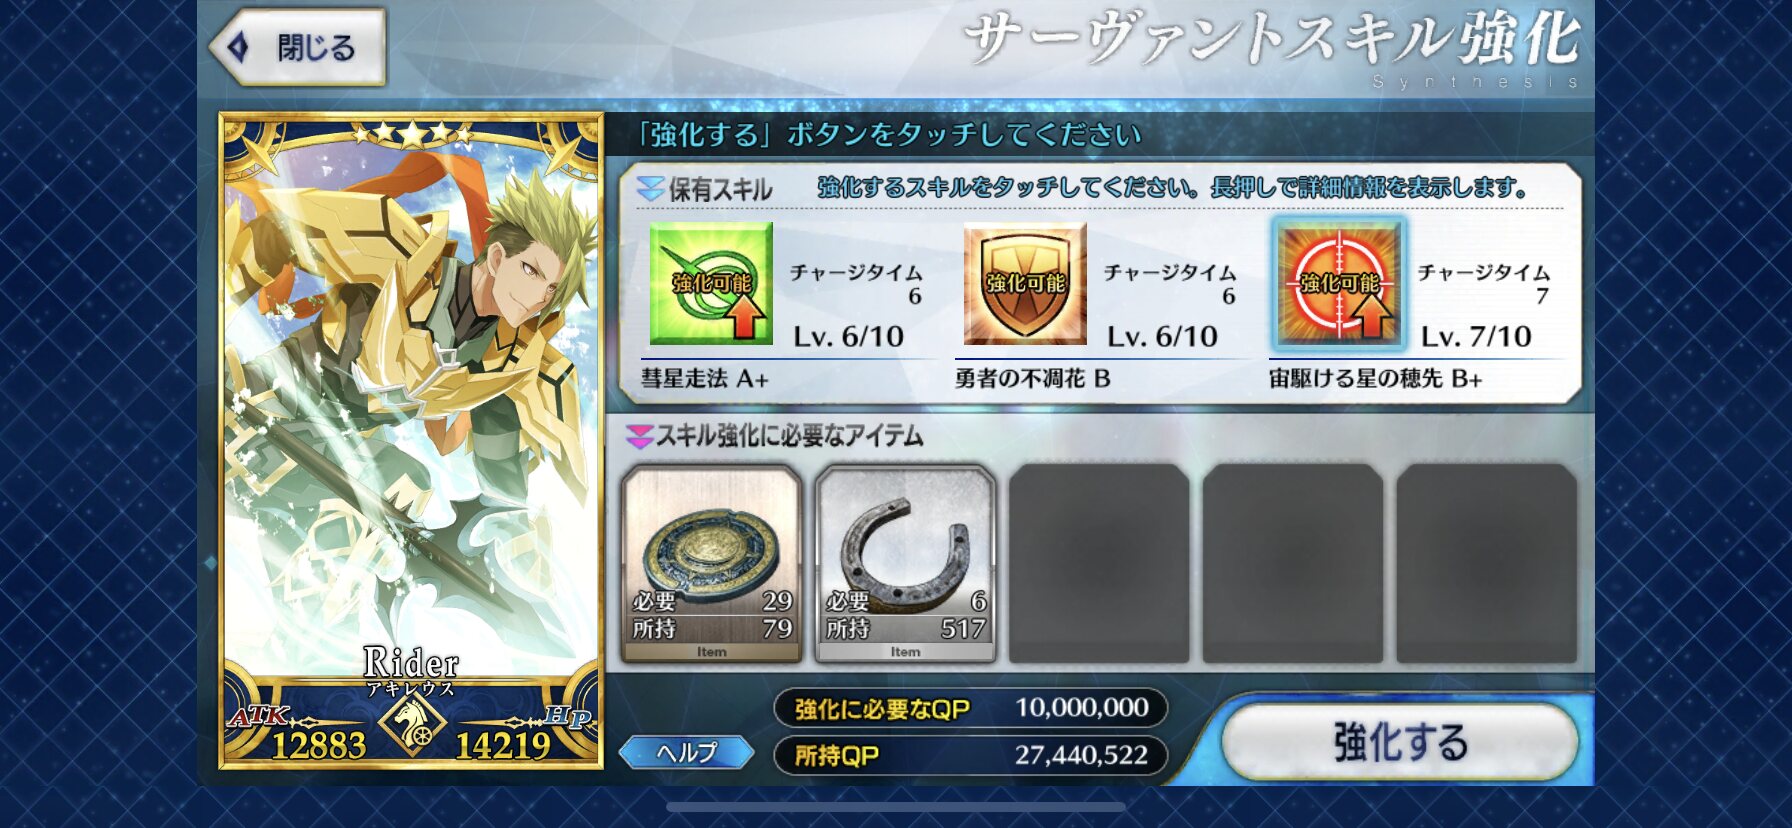This screenshot has height=828, width=1792.
Task: Select the 彗星走法 A+ skill icon
Action: 711,284
